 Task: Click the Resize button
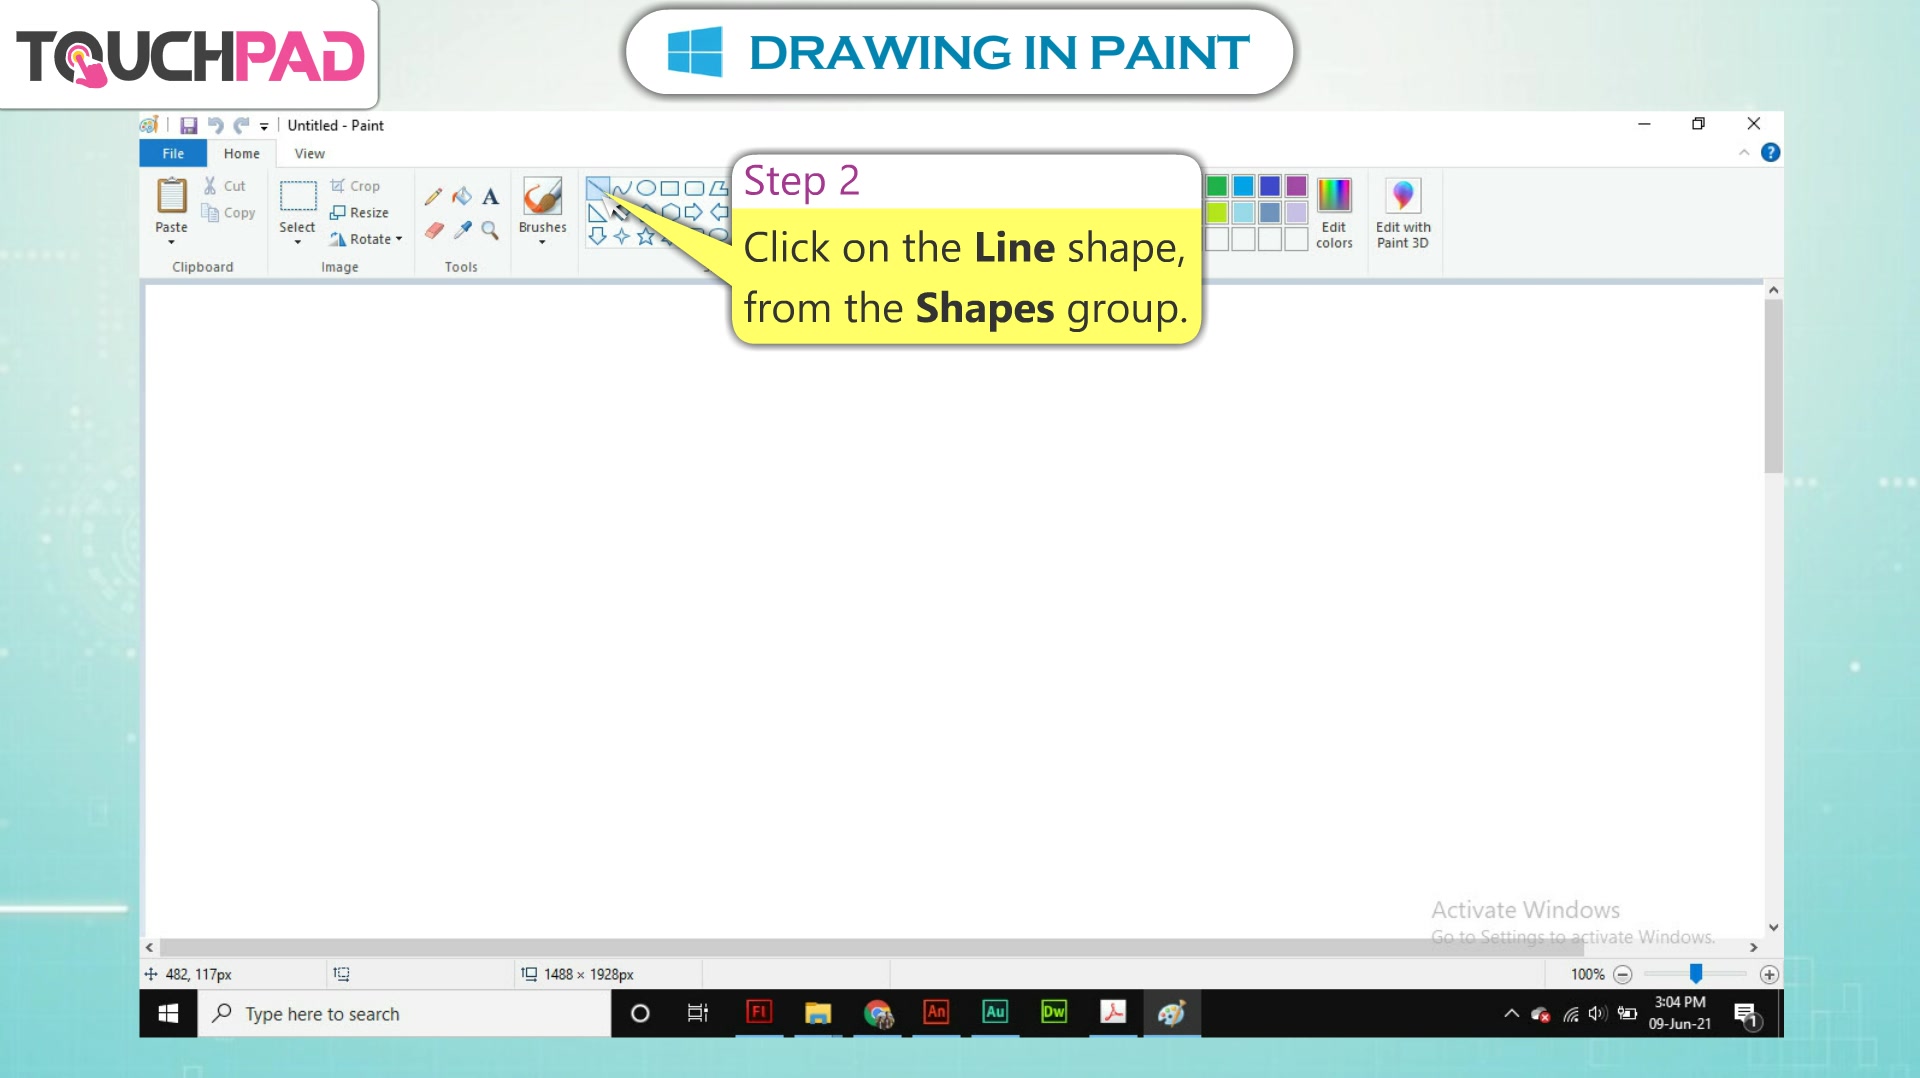pyautogui.click(x=359, y=213)
